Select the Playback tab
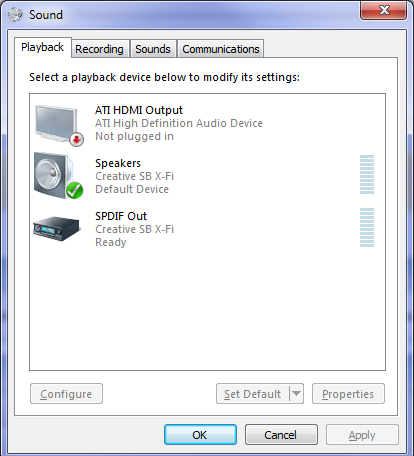The height and width of the screenshot is (456, 414). tap(43, 47)
